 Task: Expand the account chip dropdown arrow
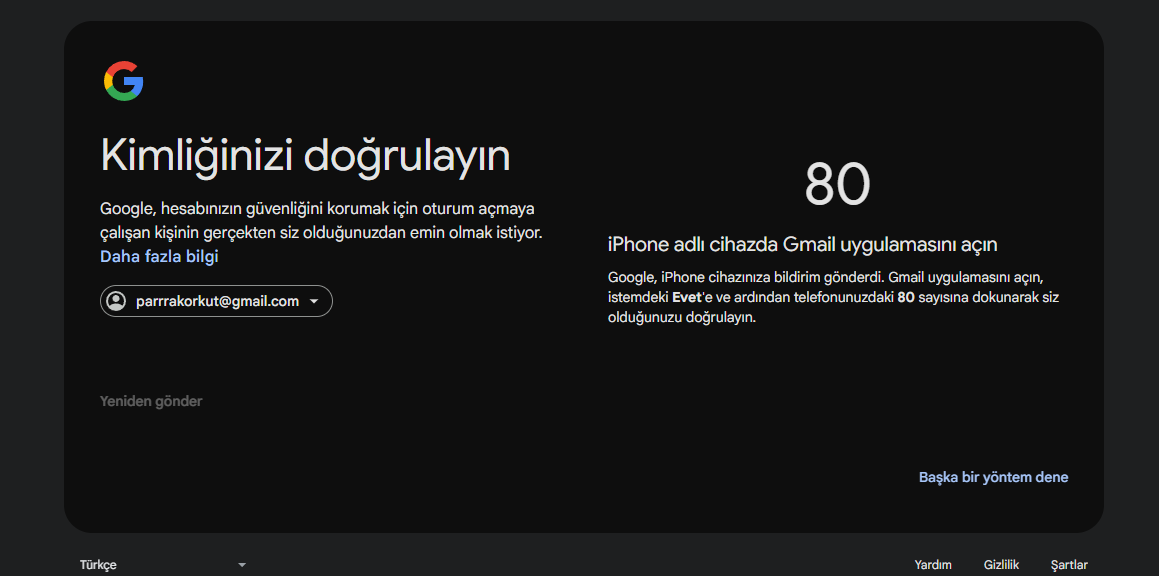click(314, 302)
